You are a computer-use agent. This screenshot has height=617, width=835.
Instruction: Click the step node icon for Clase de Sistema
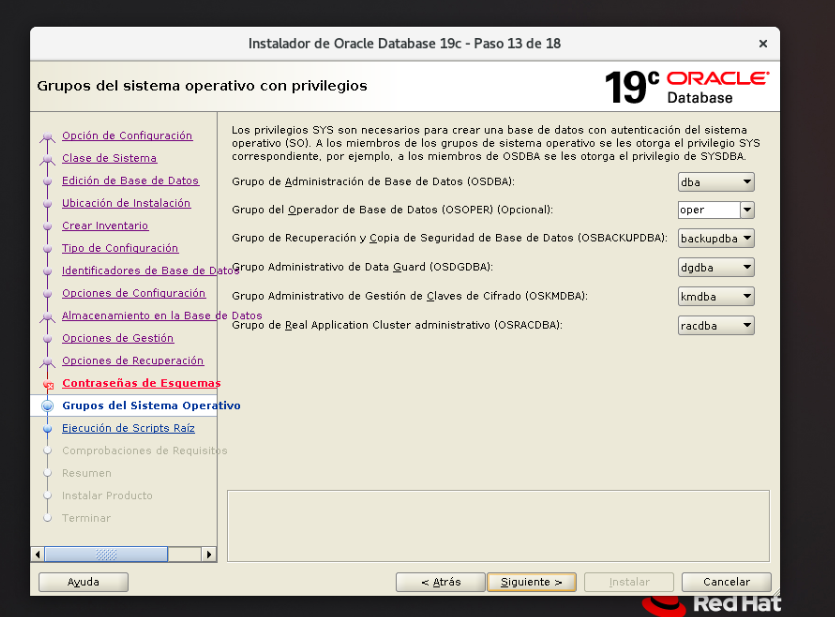coord(48,158)
